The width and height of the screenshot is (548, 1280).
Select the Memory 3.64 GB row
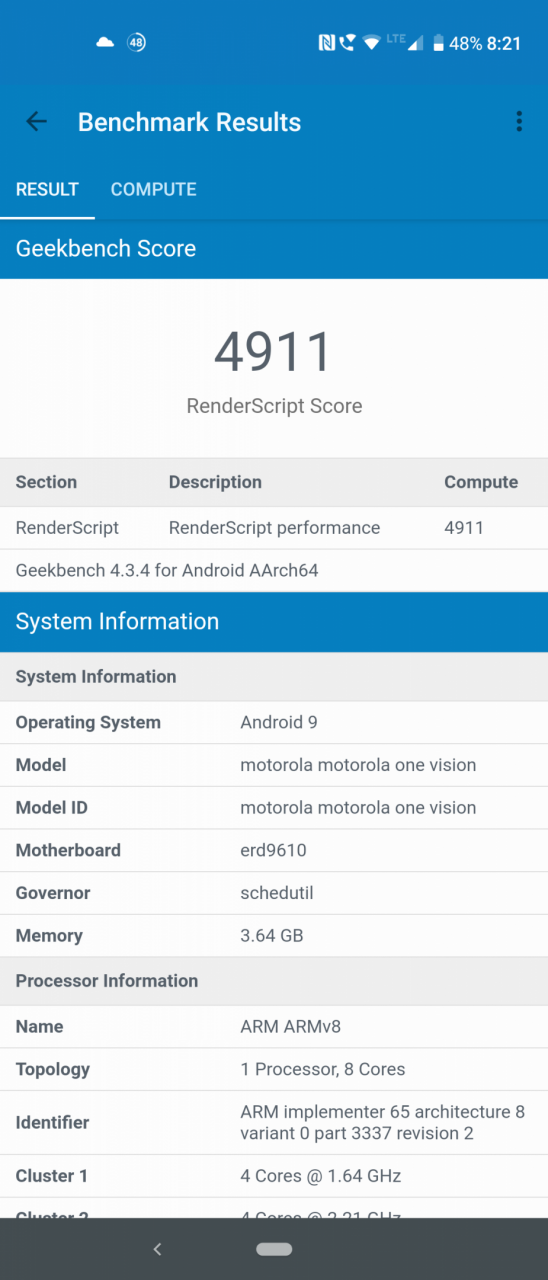(274, 936)
